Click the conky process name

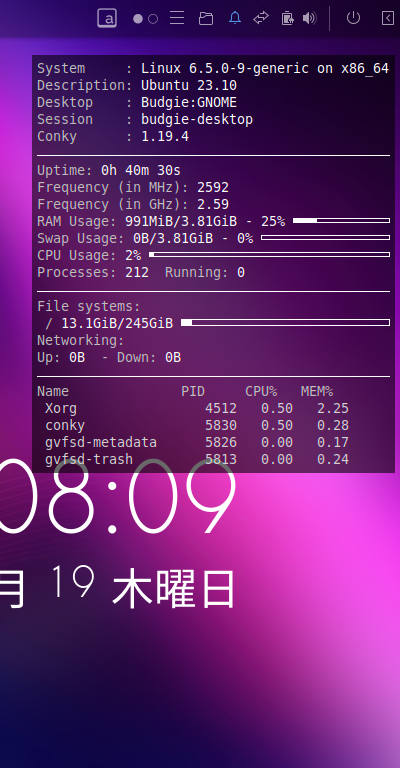pyautogui.click(x=65, y=426)
